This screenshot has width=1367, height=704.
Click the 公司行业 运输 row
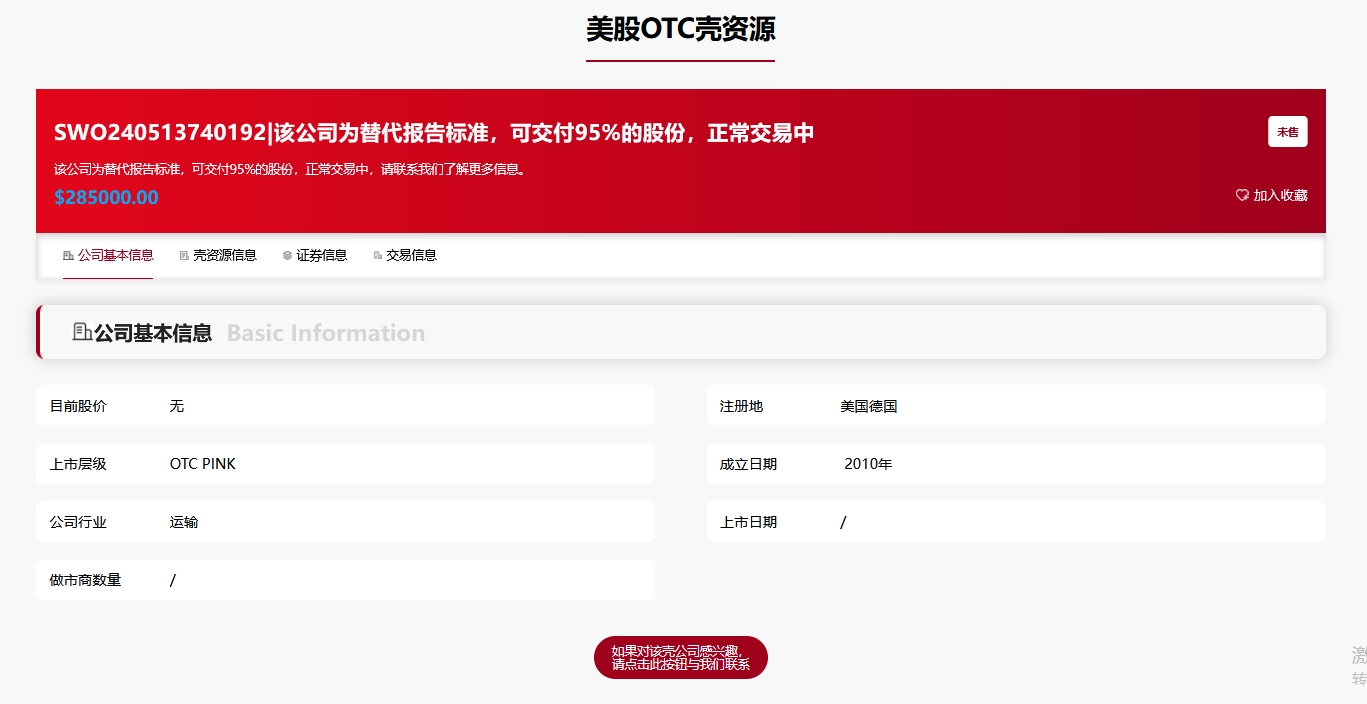[345, 522]
